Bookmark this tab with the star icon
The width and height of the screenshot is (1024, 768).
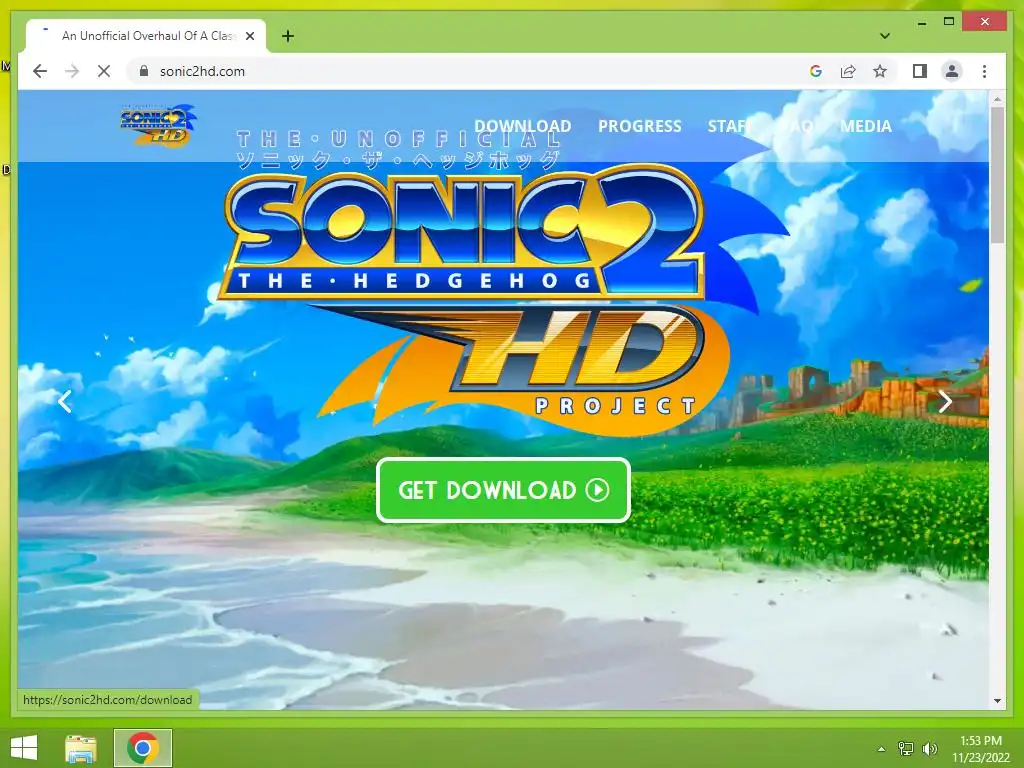880,71
